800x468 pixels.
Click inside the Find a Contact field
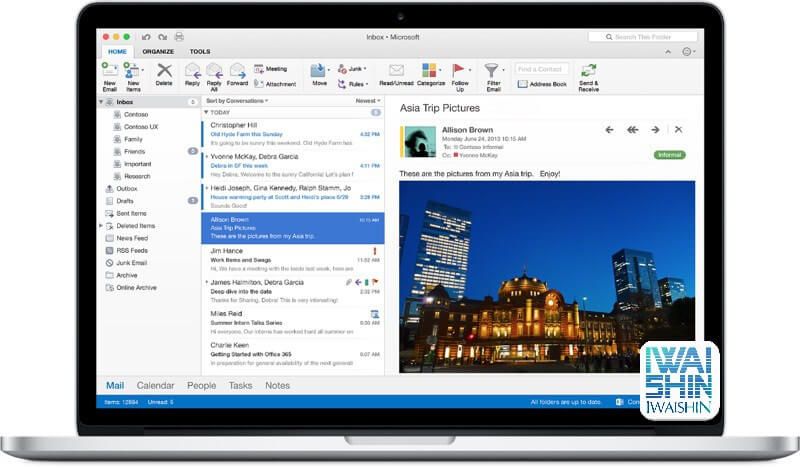coord(542,69)
